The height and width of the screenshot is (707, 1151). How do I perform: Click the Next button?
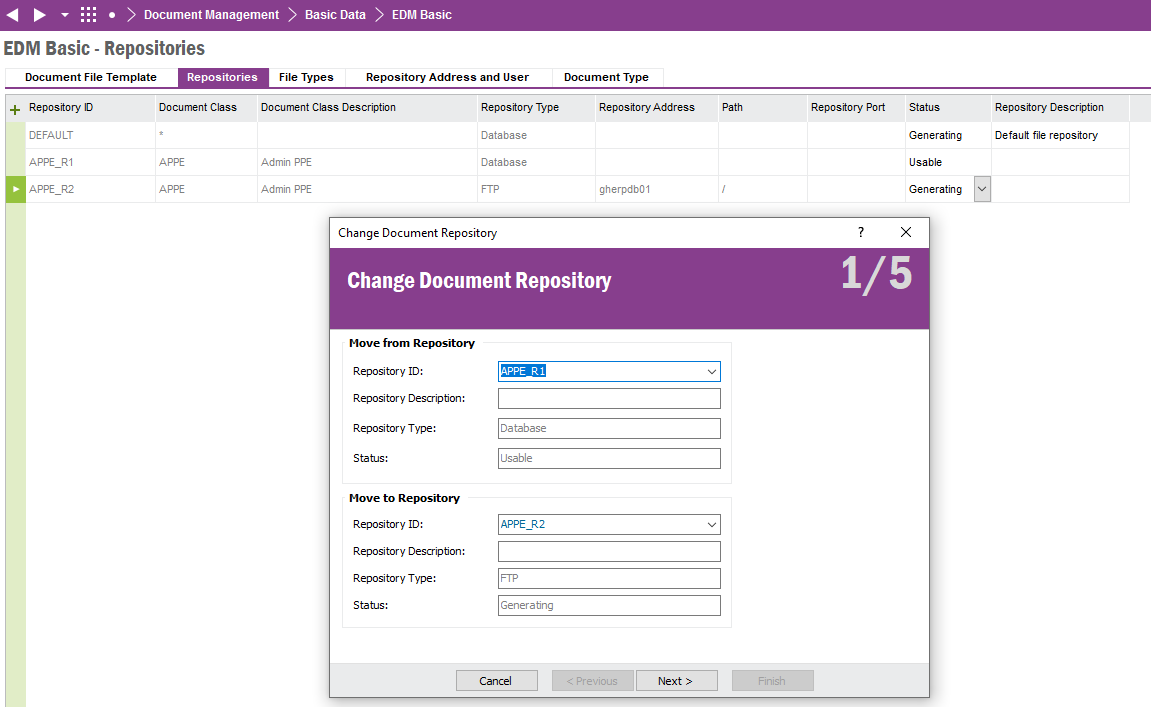676,681
